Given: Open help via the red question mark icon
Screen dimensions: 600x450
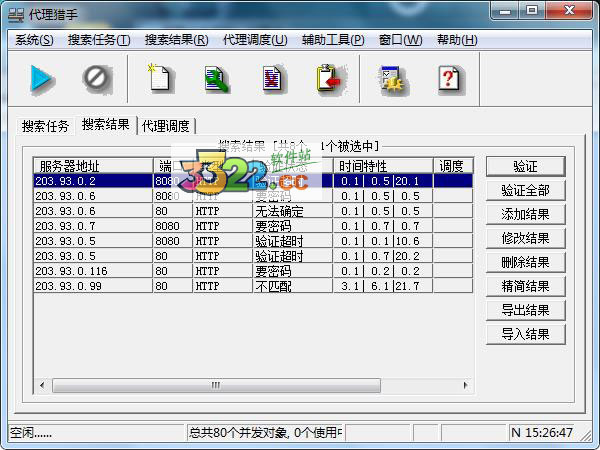Looking at the screenshot, I should tap(451, 79).
